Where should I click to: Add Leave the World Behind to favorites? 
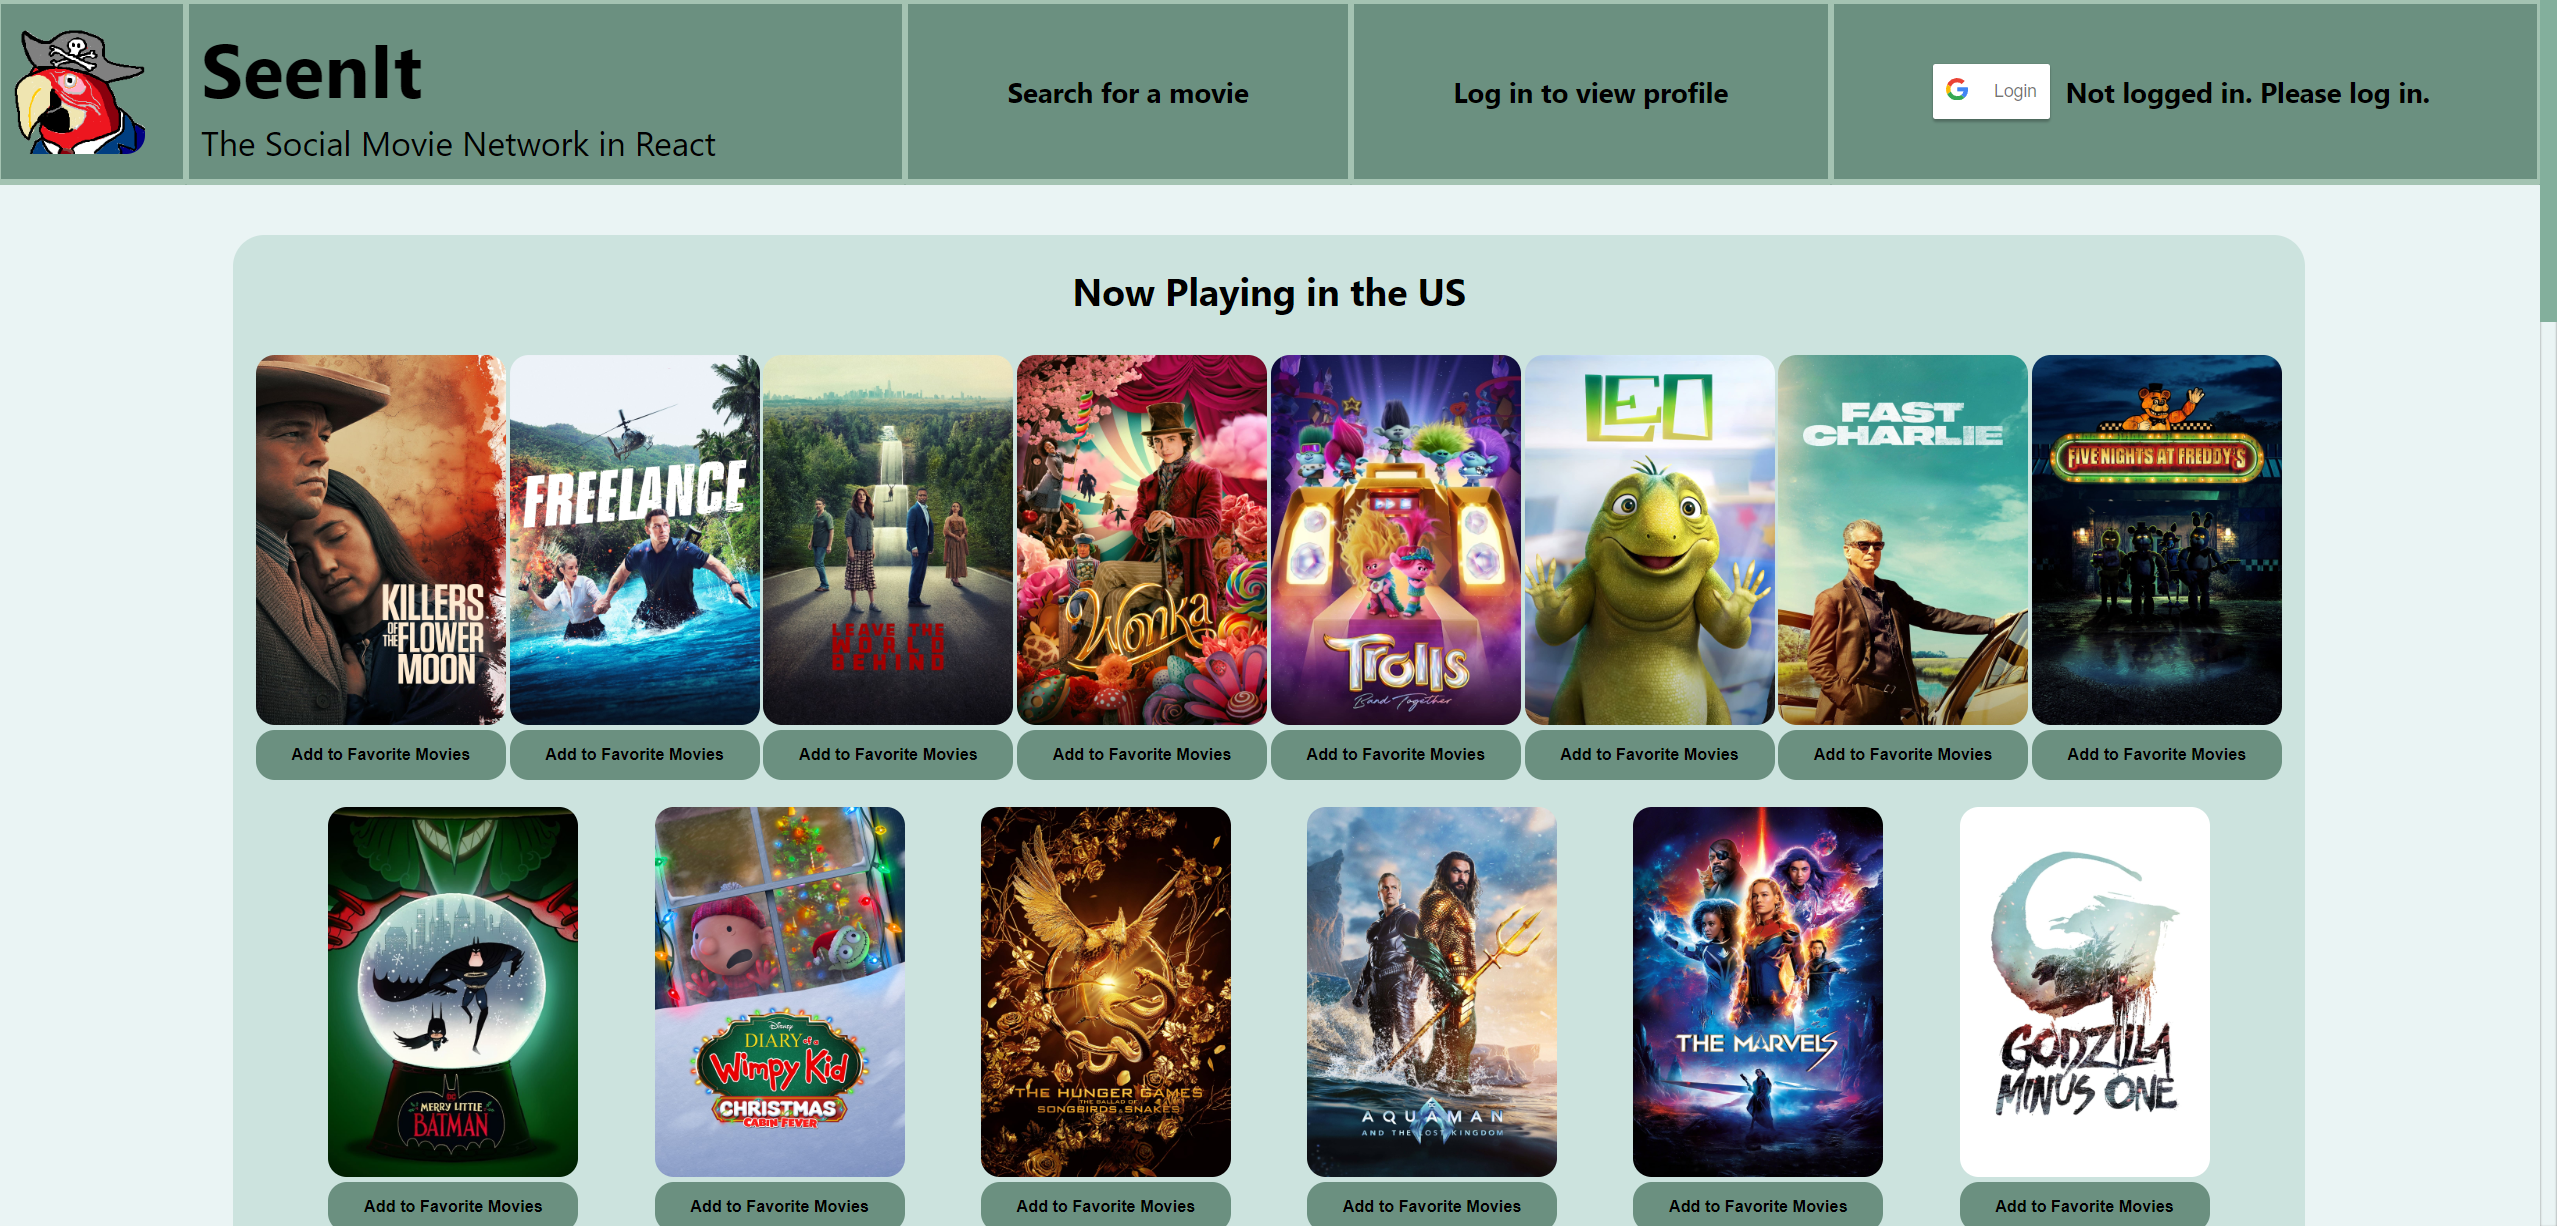click(x=888, y=754)
